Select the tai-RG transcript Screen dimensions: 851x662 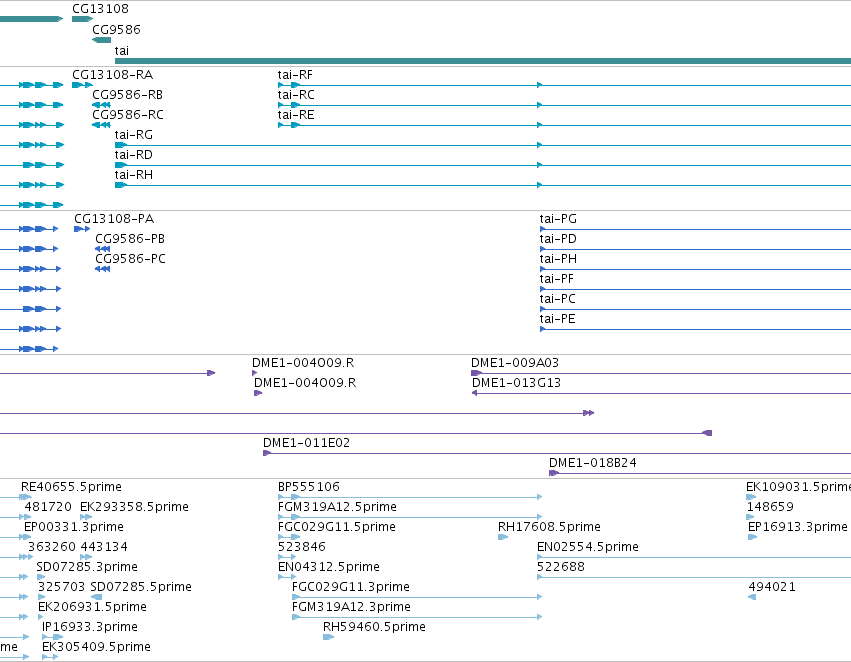[134, 135]
